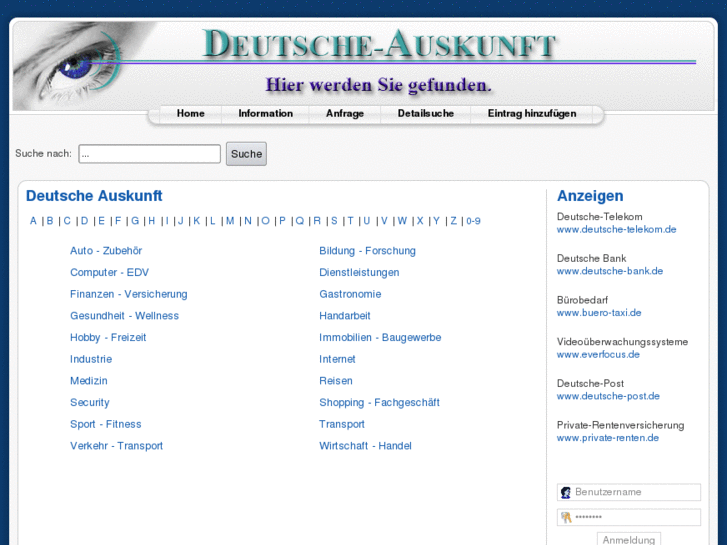This screenshot has height=545, width=727.
Task: Open the Industrie category
Action: (91, 359)
